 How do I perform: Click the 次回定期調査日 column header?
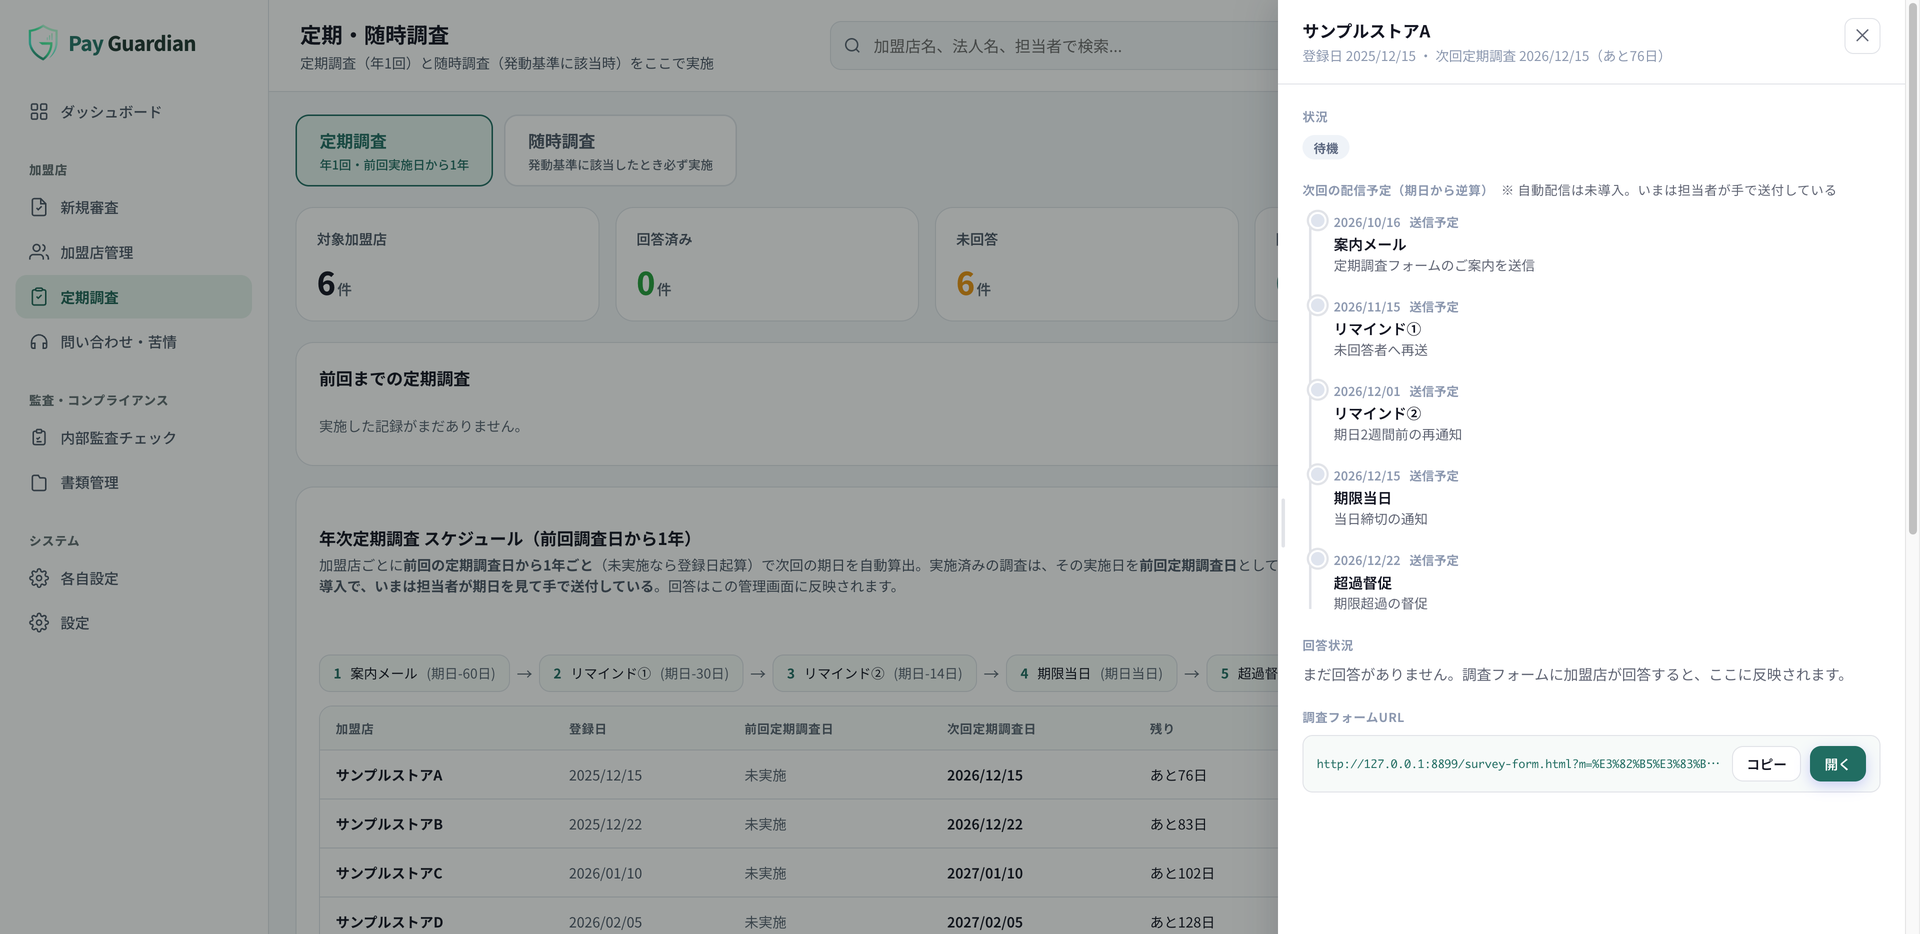click(990, 729)
